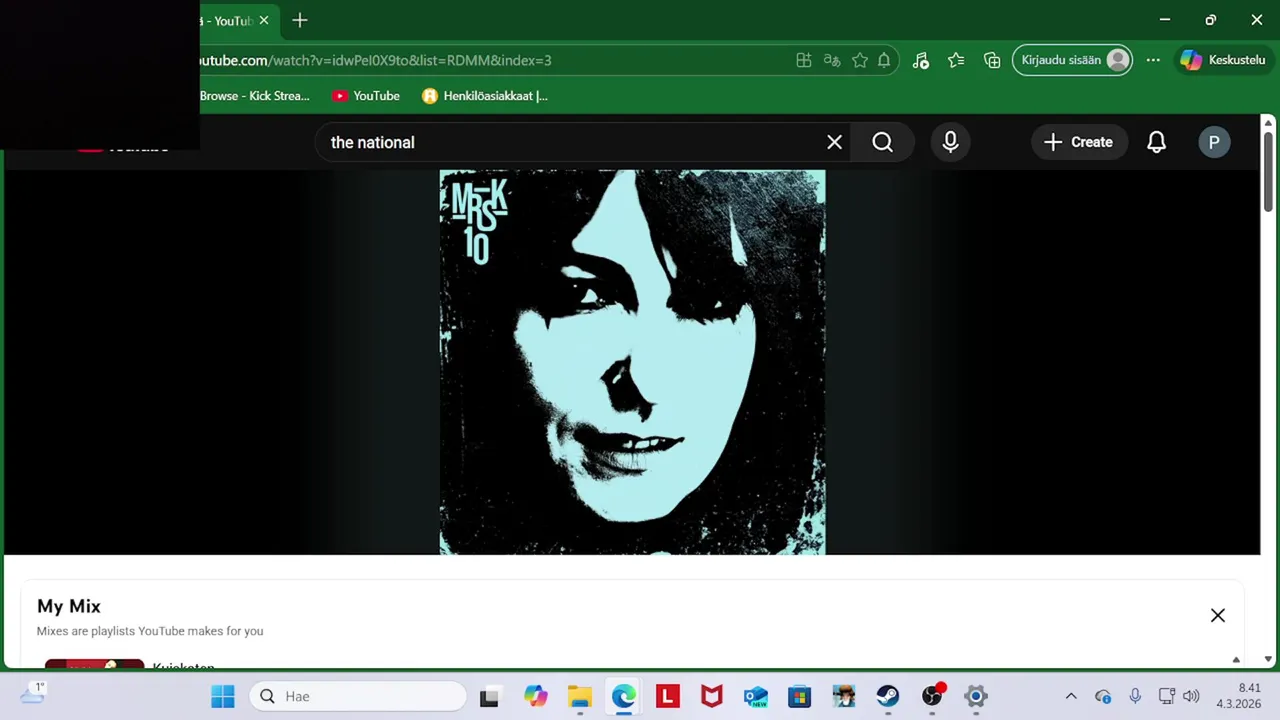Image resolution: width=1280 pixels, height=720 pixels.
Task: Click the My Mix heading
Action: (69, 606)
